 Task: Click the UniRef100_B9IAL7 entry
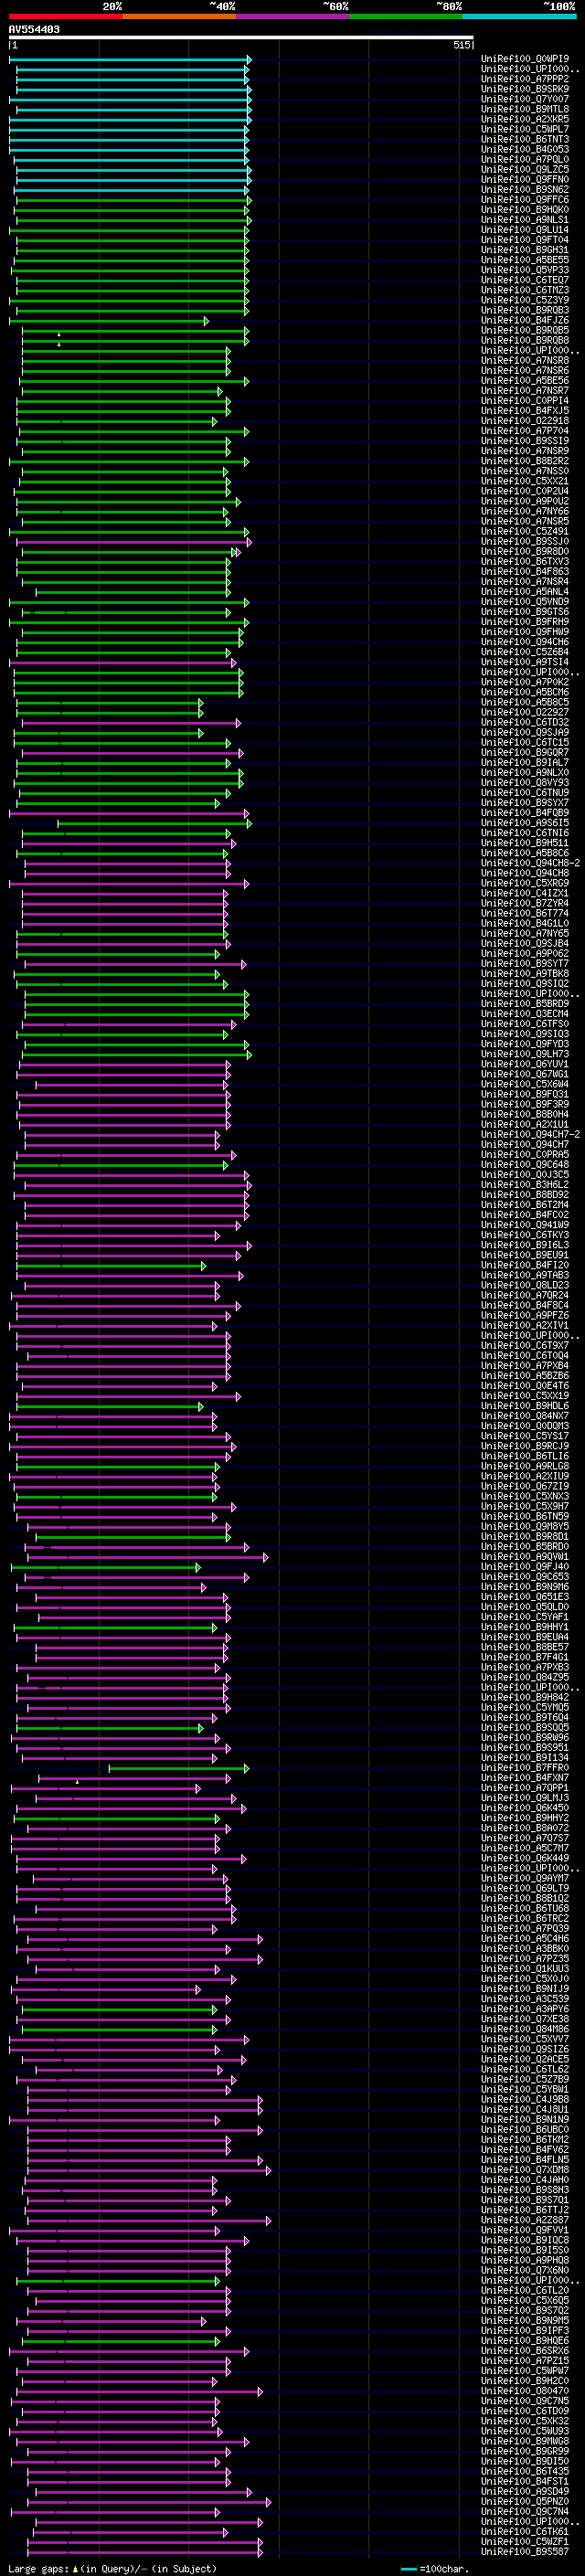[x=525, y=762]
